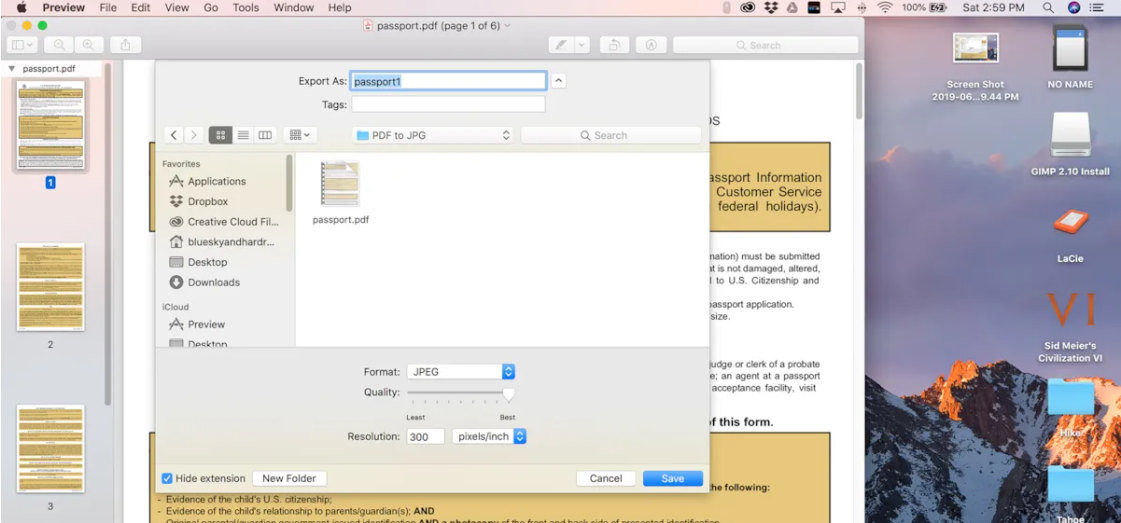Click the highlight pen tool icon
1121x523 pixels.
tap(561, 45)
